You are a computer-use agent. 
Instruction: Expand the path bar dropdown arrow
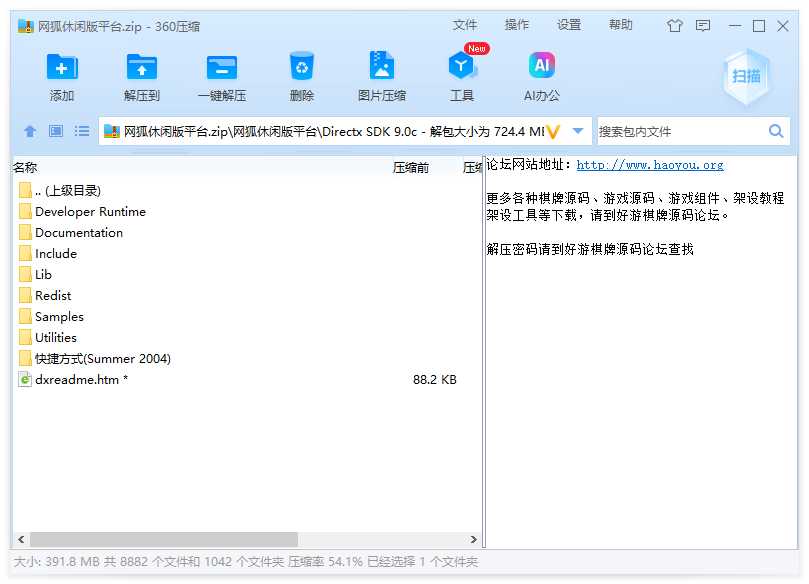coord(578,131)
